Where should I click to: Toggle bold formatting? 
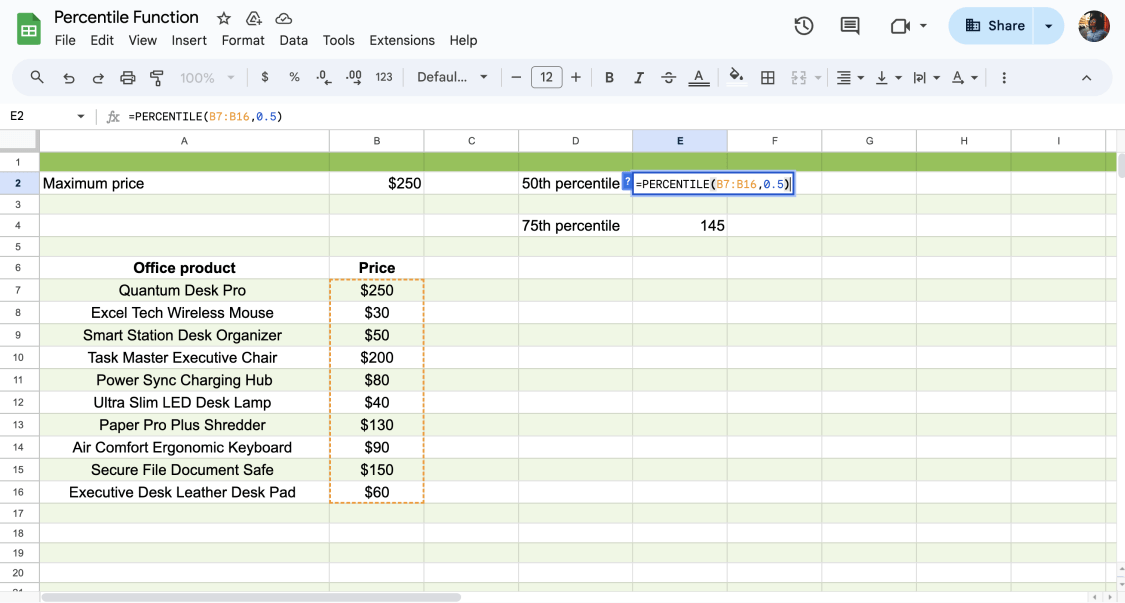(609, 77)
